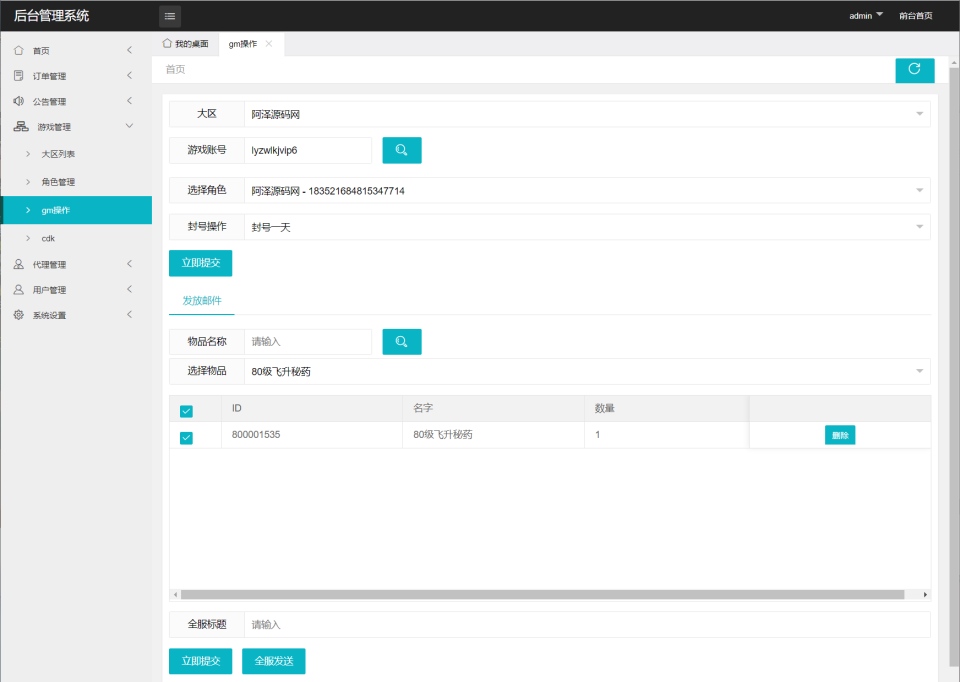Click the sidebar collapse hamburger icon
Image resolution: width=960 pixels, height=682 pixels.
(170, 16)
